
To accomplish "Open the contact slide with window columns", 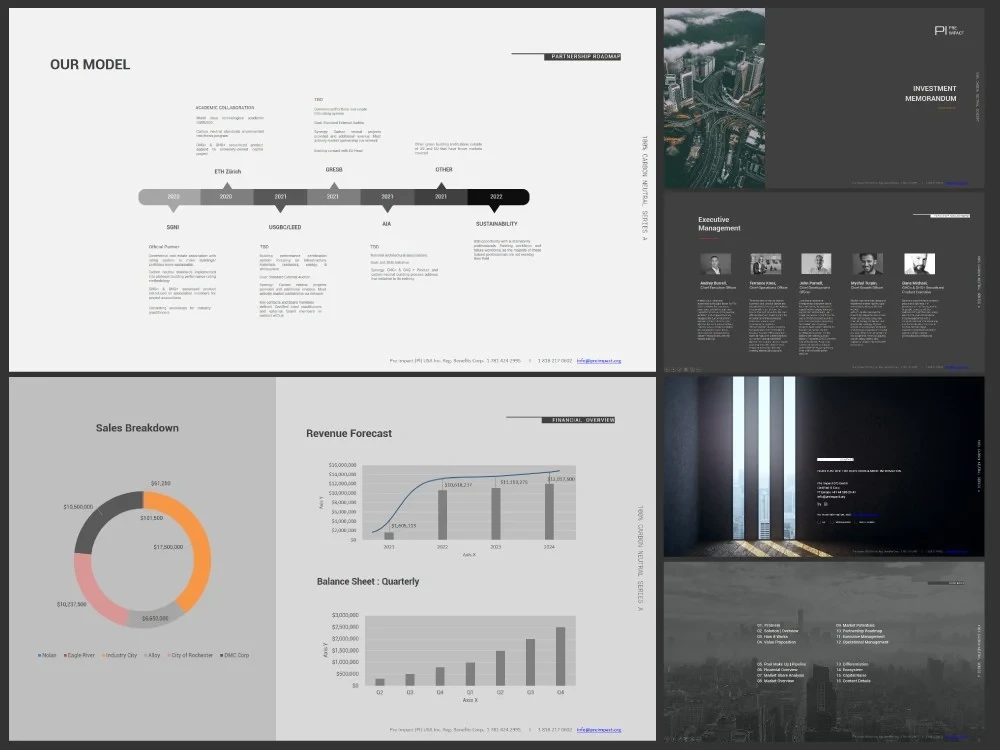I will tap(824, 466).
